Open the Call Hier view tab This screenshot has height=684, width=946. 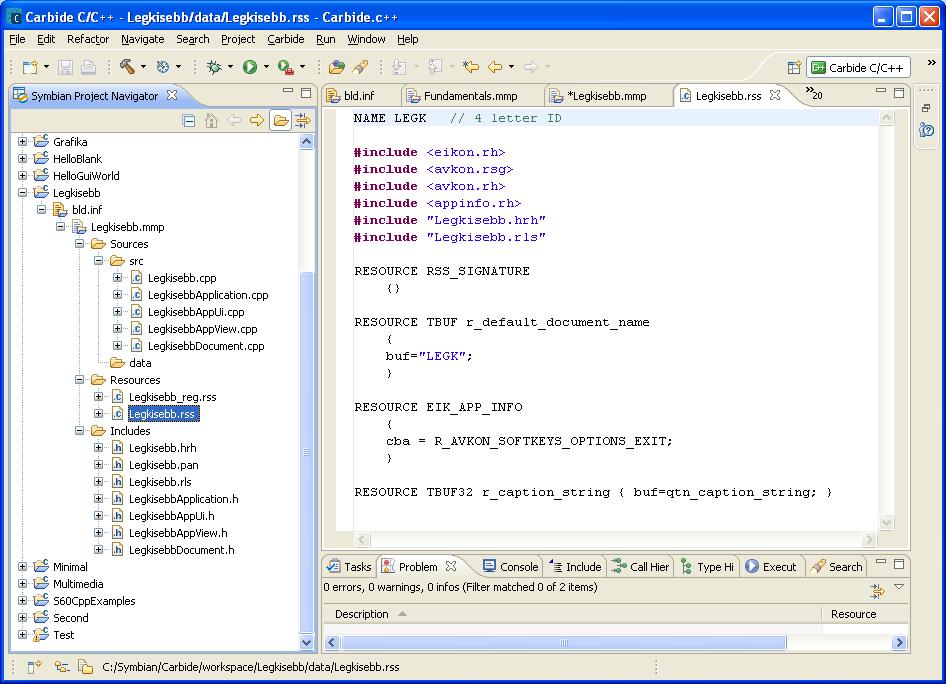[641, 567]
